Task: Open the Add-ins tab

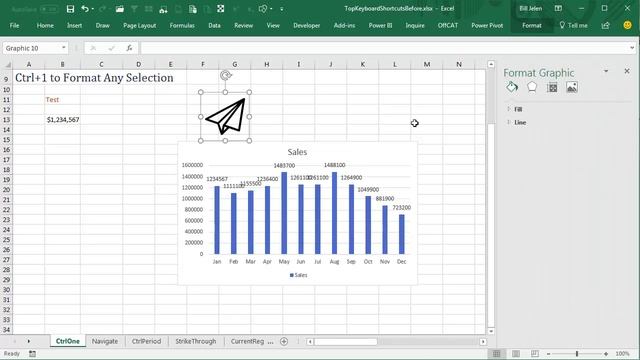Action: 344,25
